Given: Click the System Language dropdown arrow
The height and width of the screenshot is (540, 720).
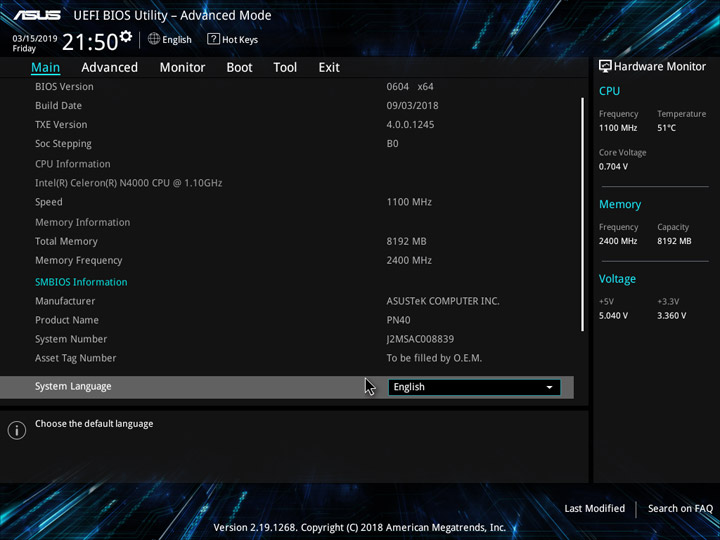Looking at the screenshot, I should click(549, 387).
